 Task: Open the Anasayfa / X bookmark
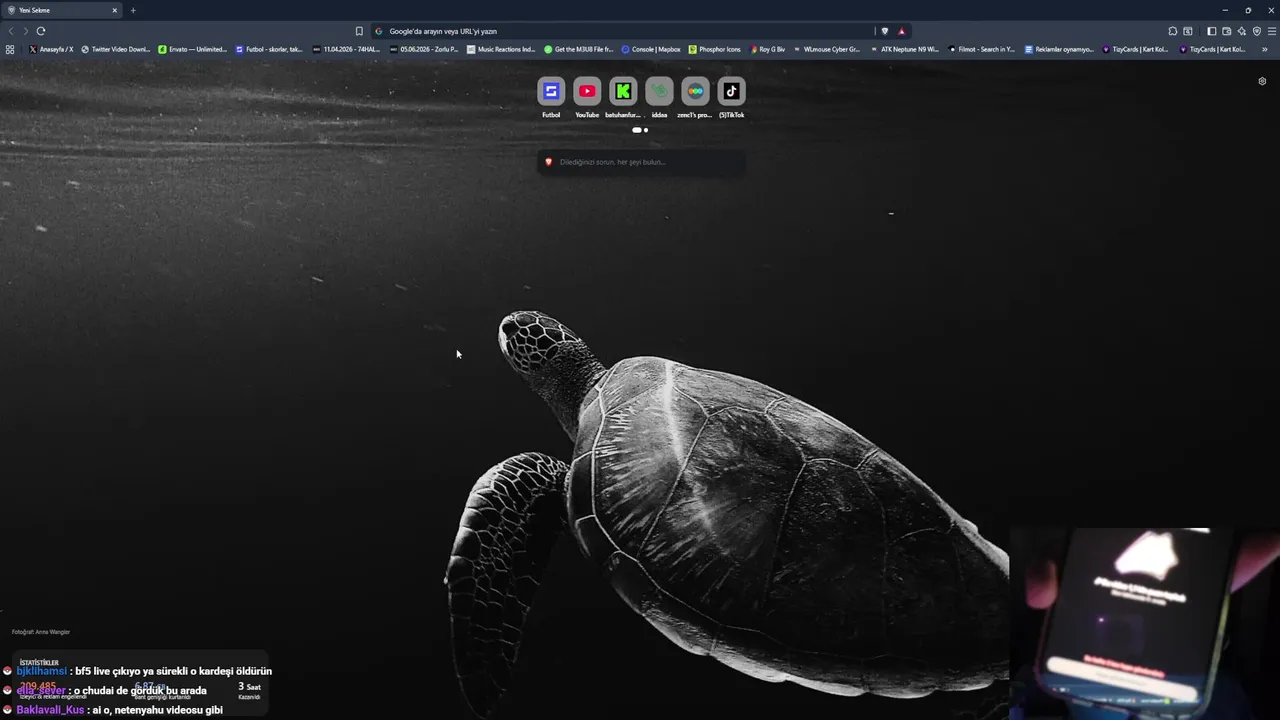[x=51, y=49]
